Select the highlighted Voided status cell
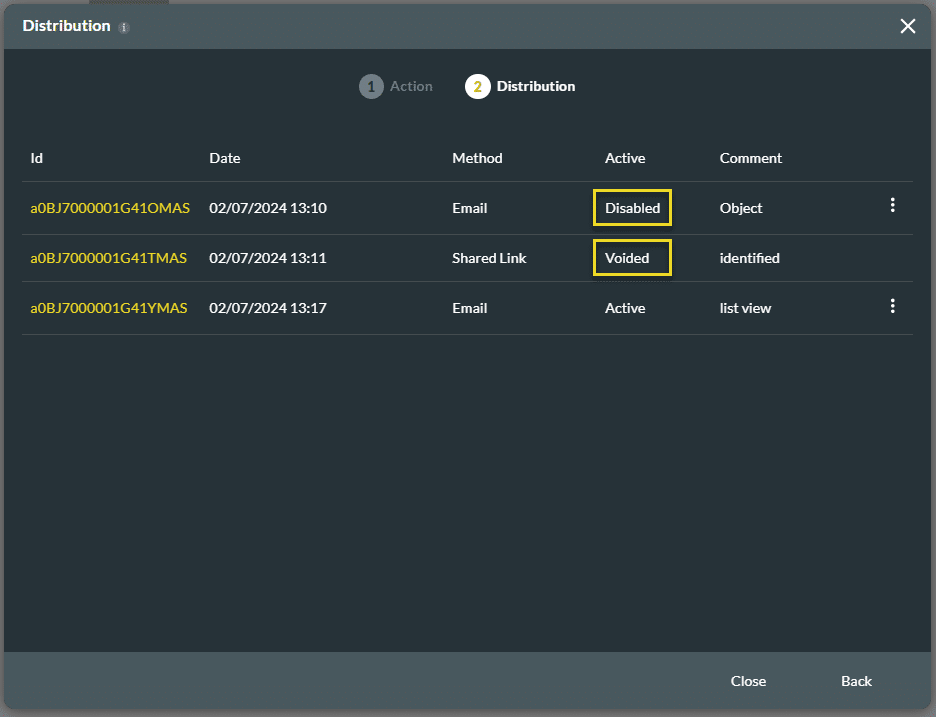936x717 pixels. (x=632, y=258)
